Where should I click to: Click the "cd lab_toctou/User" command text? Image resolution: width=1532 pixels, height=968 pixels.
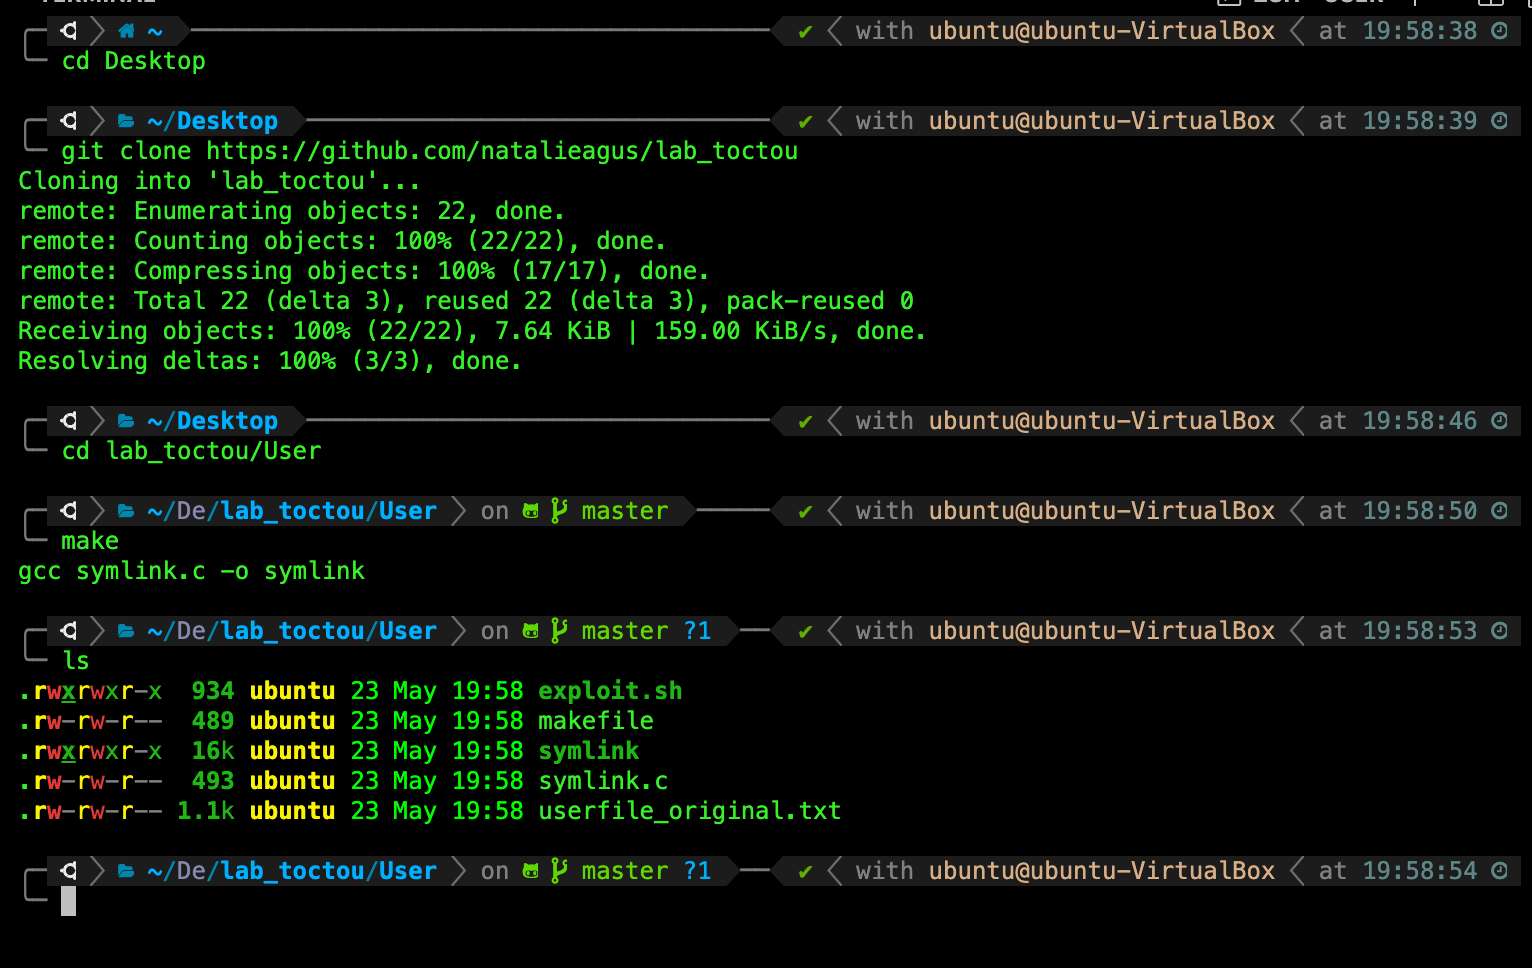coord(191,451)
